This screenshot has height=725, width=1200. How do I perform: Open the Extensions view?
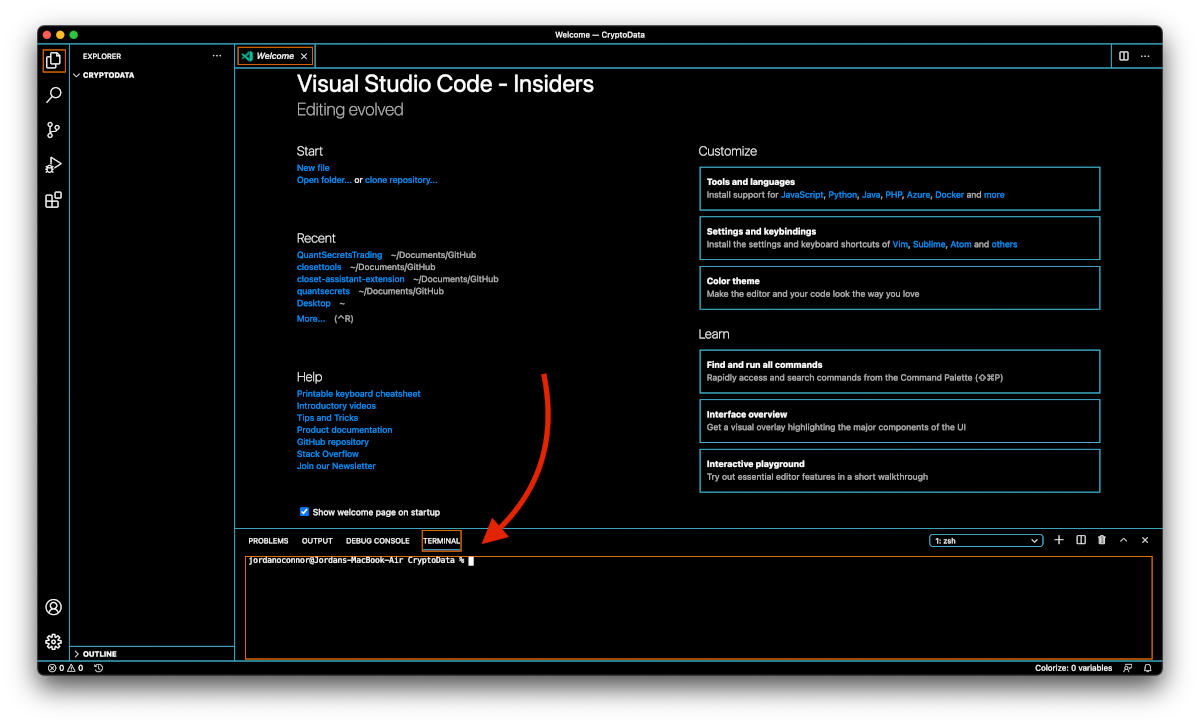[54, 200]
